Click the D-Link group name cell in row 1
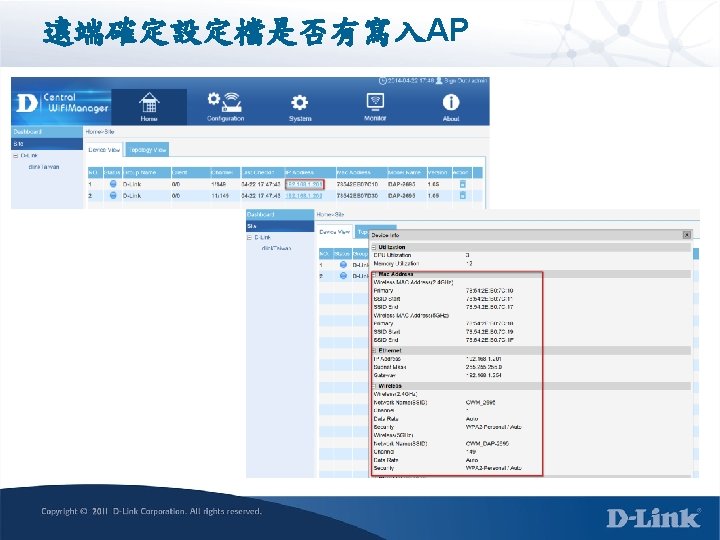Viewport: 720px width, 540px height. [132, 184]
